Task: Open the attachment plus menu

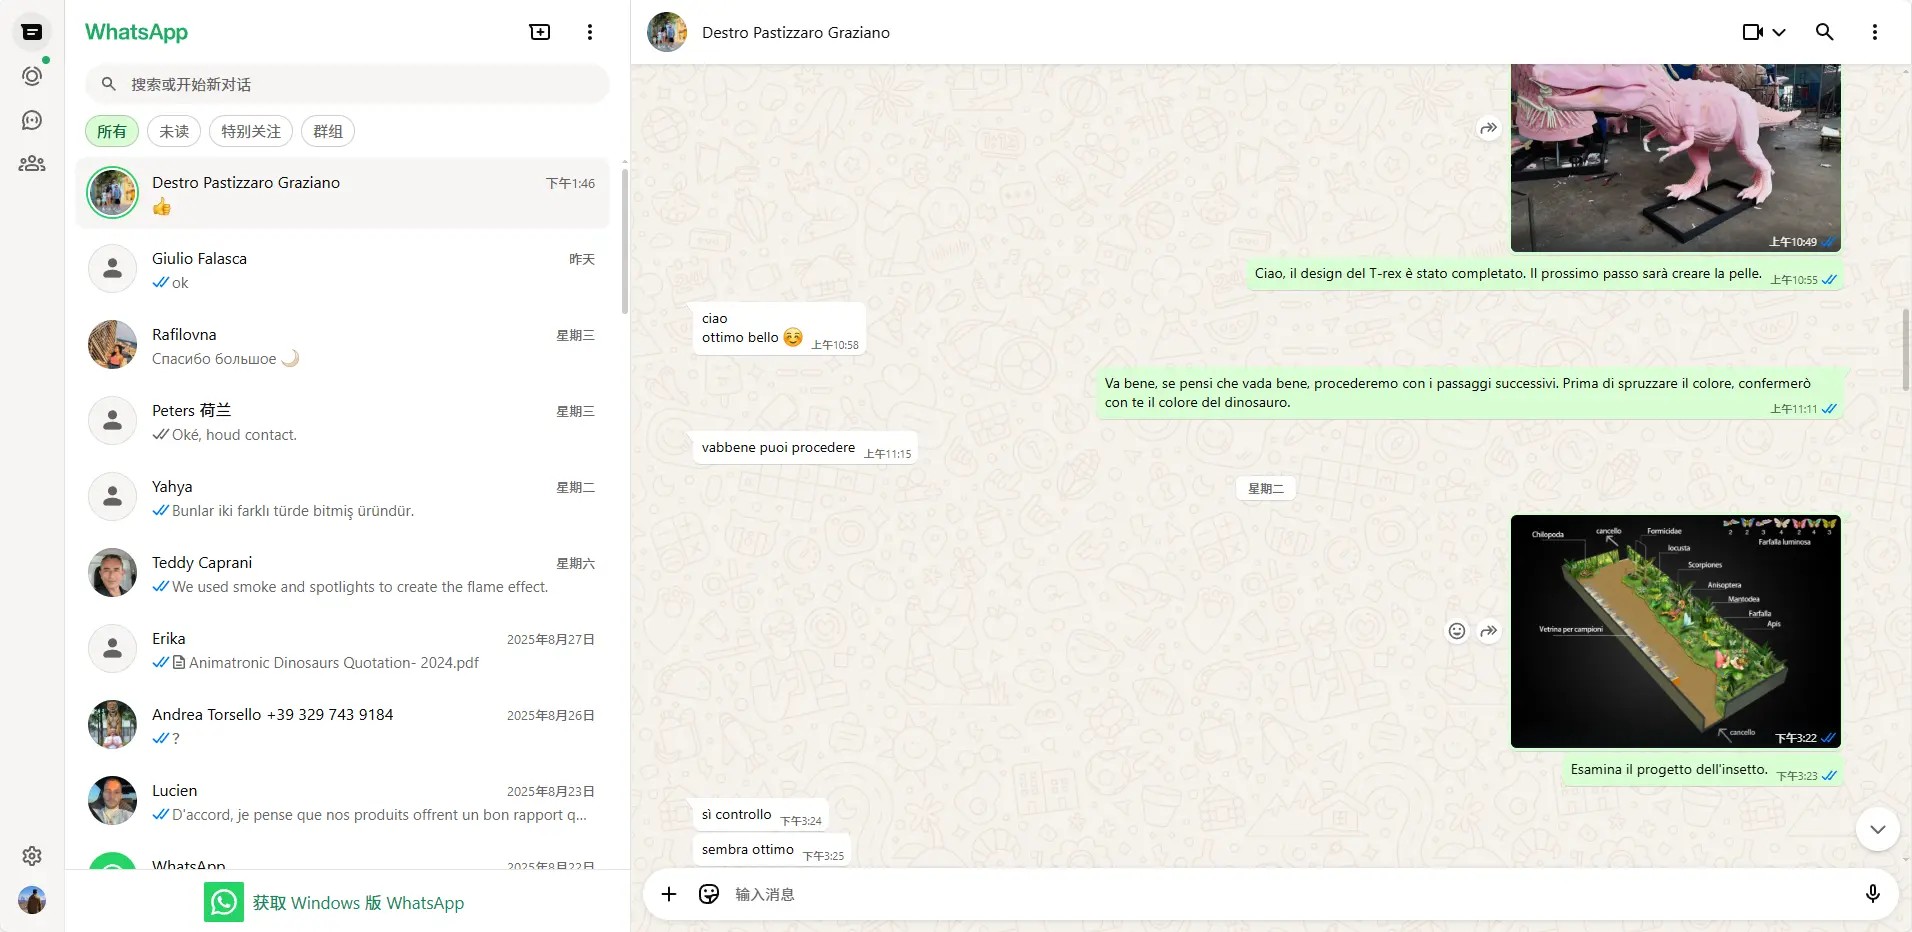Action: tap(669, 894)
